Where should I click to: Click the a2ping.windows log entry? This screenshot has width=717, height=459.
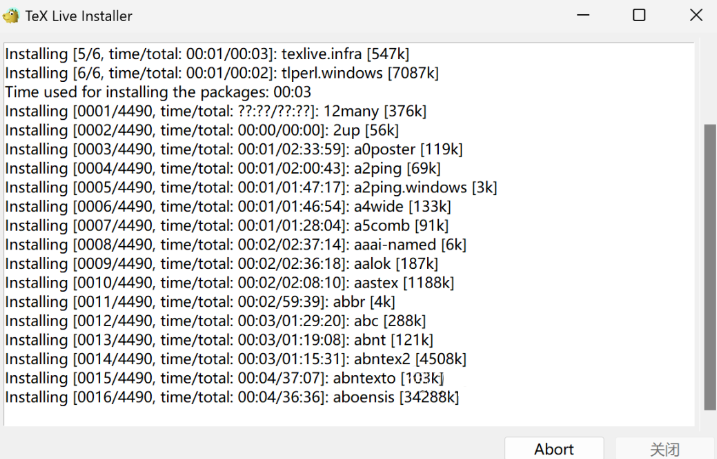click(251, 187)
